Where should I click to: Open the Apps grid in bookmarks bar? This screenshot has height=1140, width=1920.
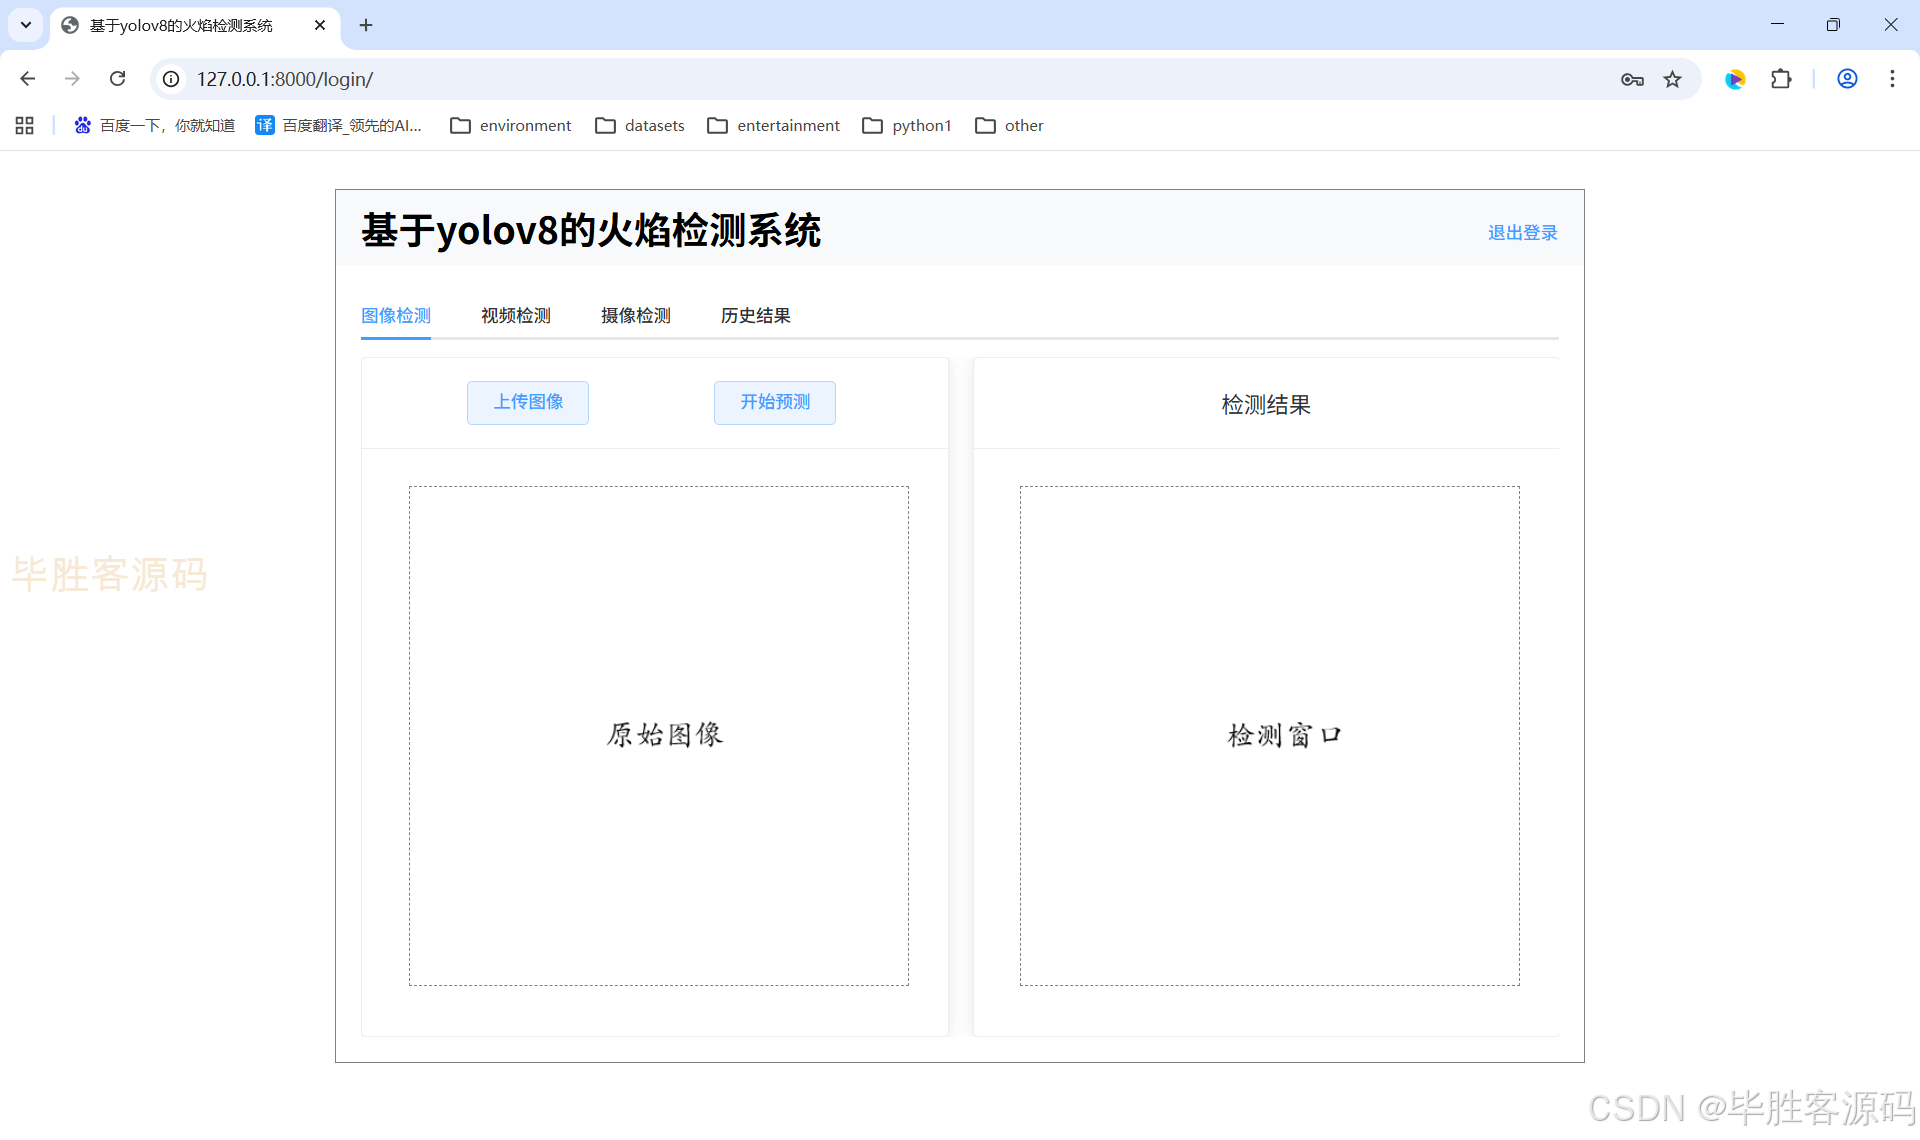tap(25, 125)
